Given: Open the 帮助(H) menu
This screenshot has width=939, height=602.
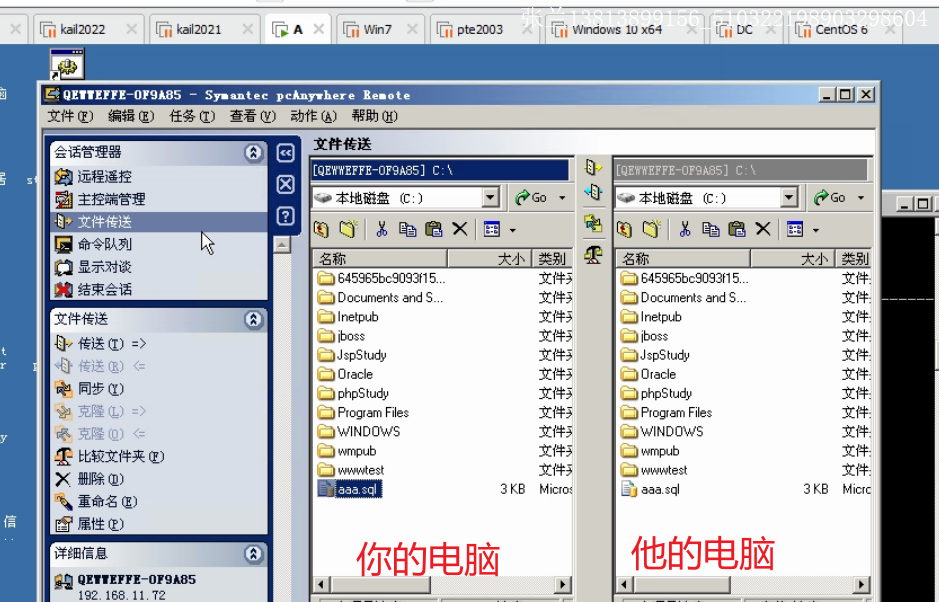Looking at the screenshot, I should tap(374, 116).
